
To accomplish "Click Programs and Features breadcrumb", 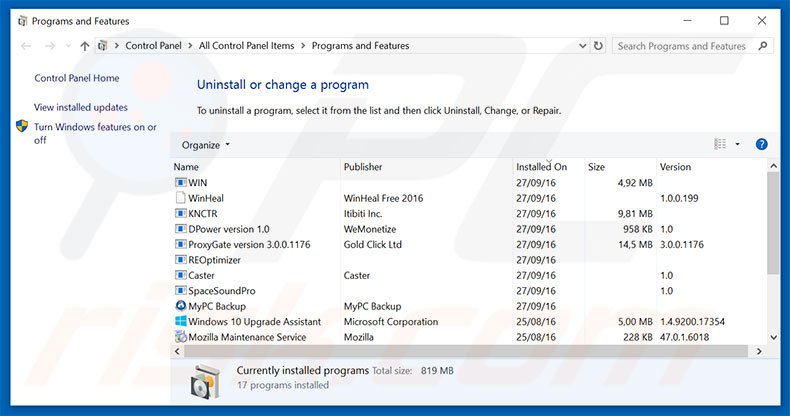I will (360, 46).
